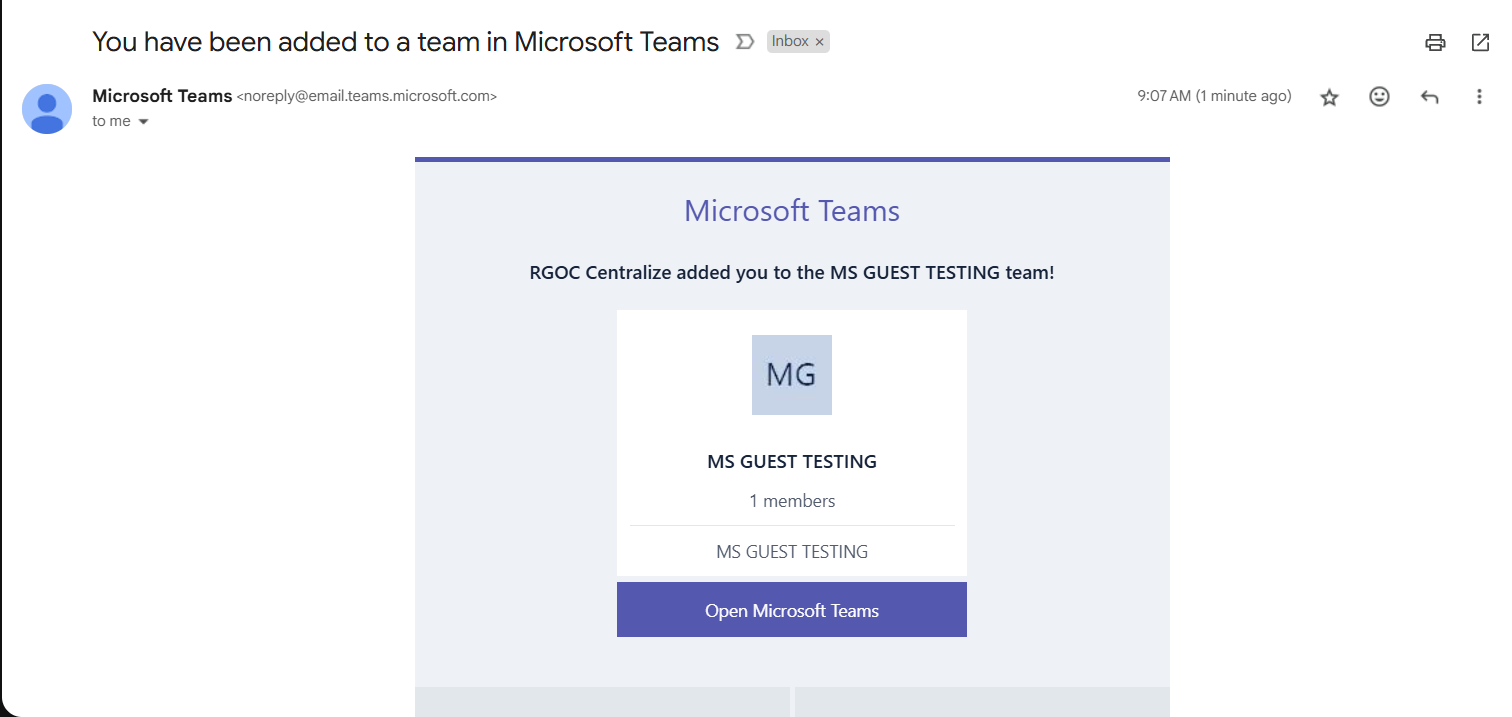Click the Microsoft Teams heading in the email
1512x717 pixels.
pos(792,211)
